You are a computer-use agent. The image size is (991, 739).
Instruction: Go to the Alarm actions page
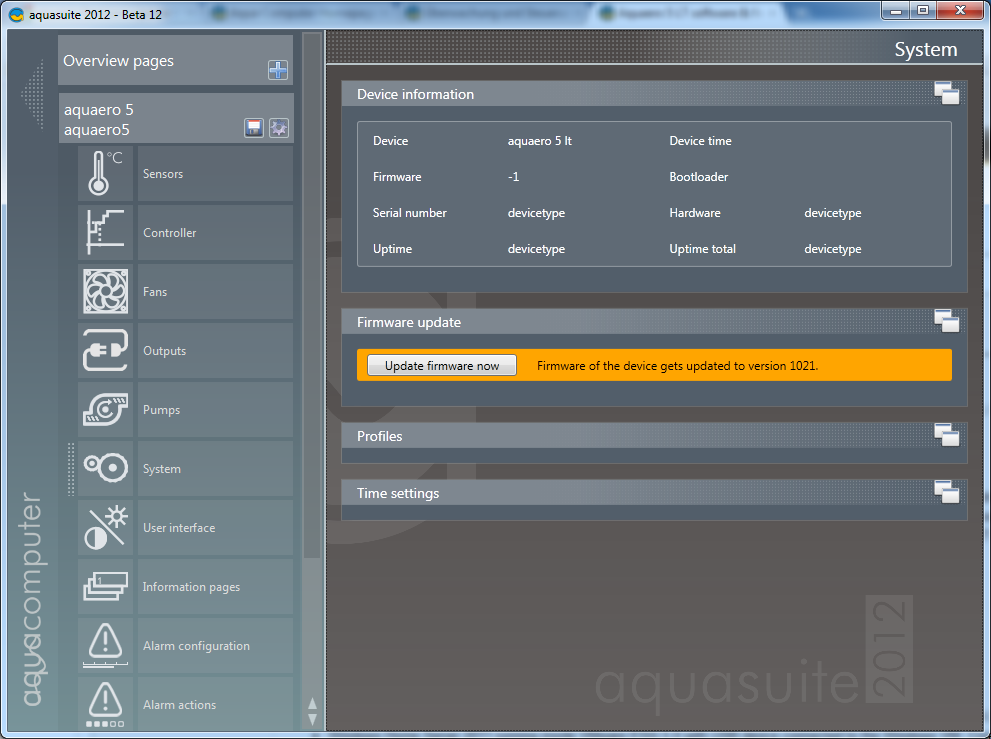point(216,704)
